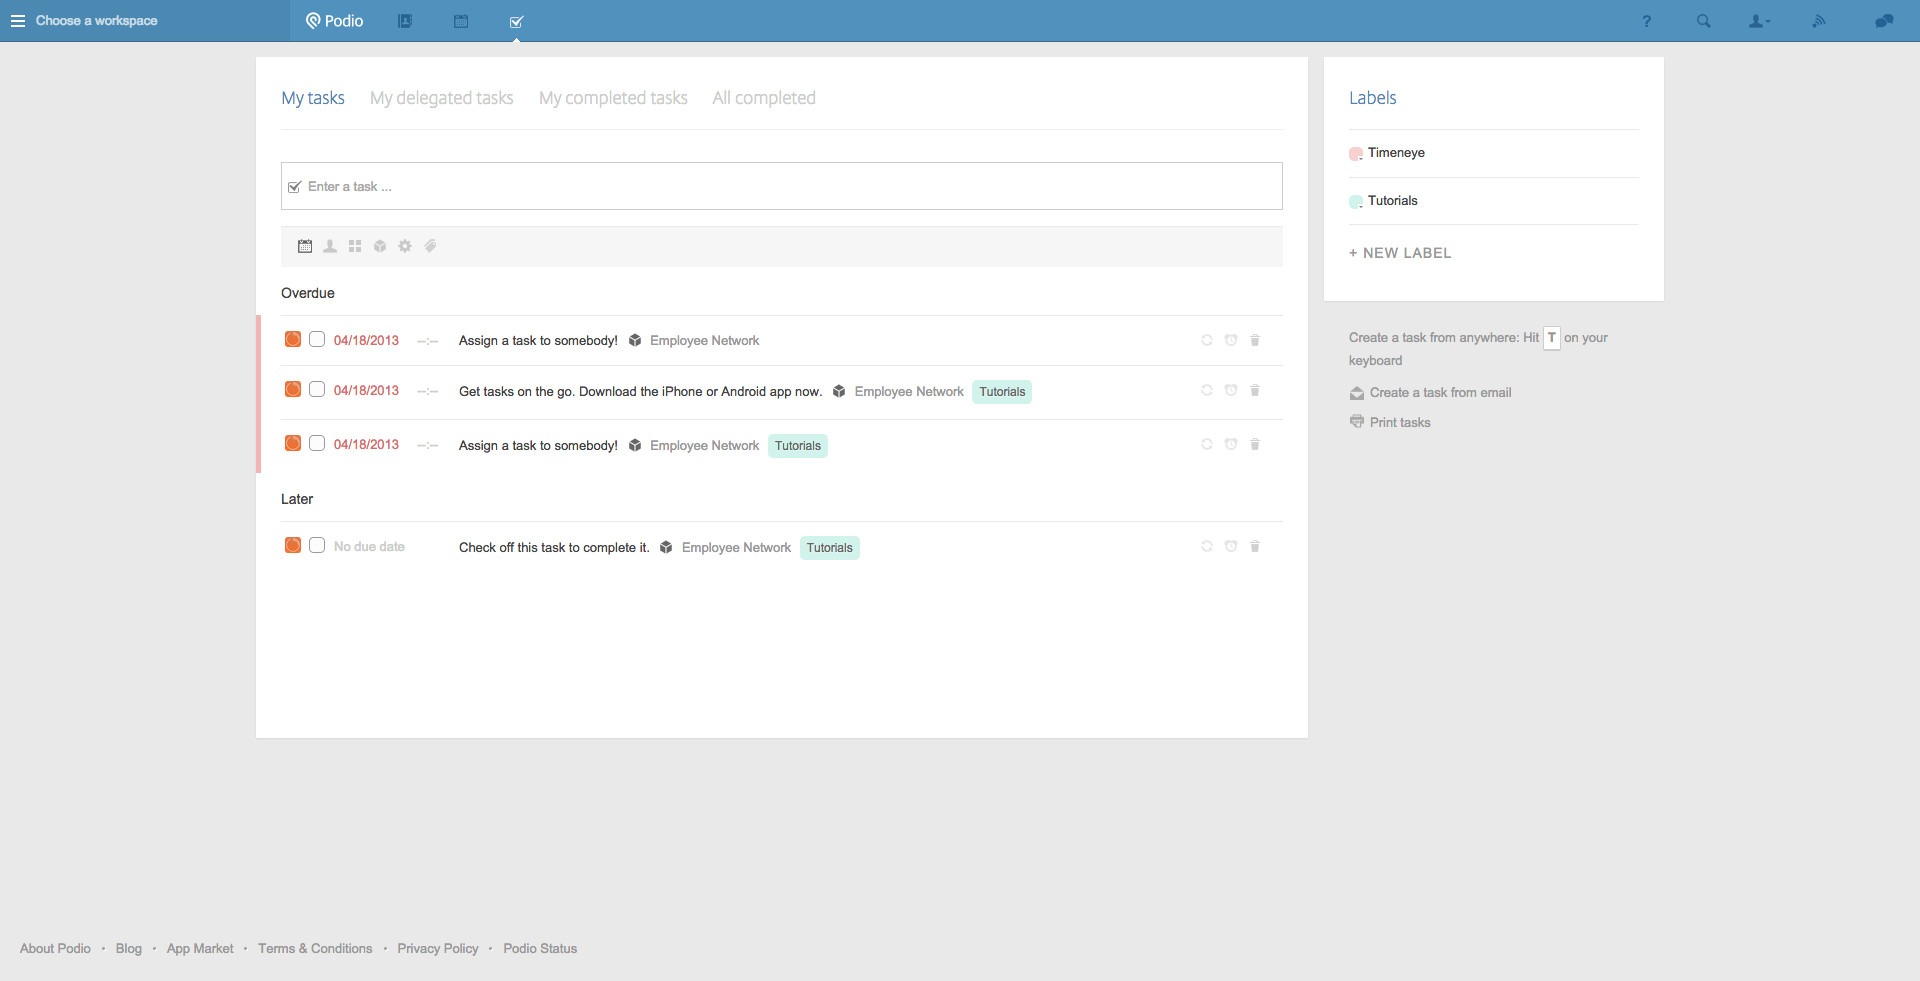Pick workspace with the grid toolbar icon
This screenshot has height=981, width=1920.
click(355, 246)
